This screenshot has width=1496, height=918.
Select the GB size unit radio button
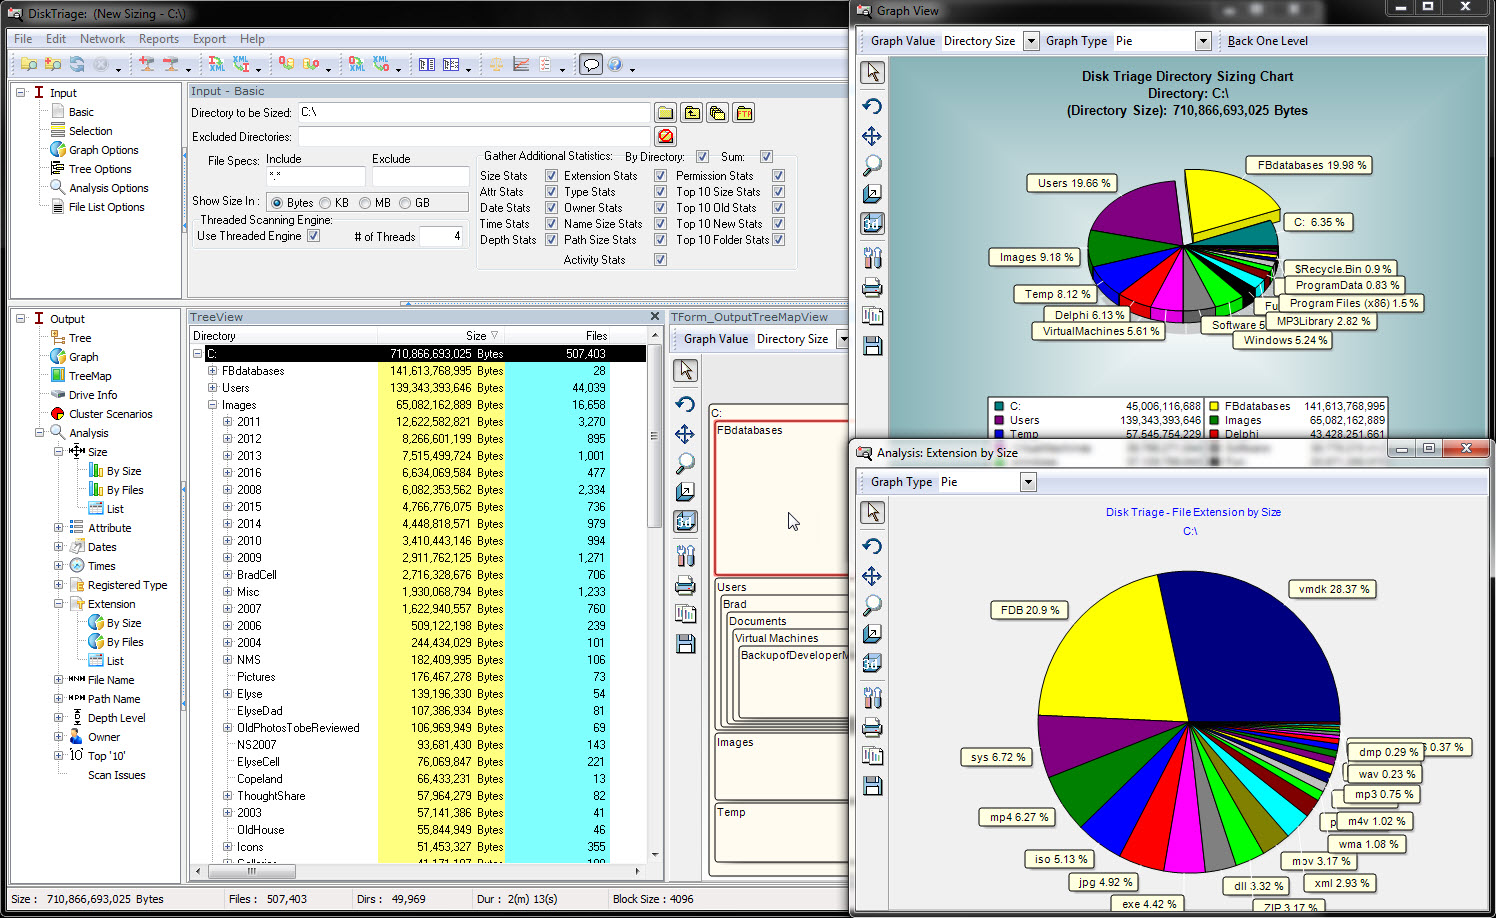coord(405,203)
